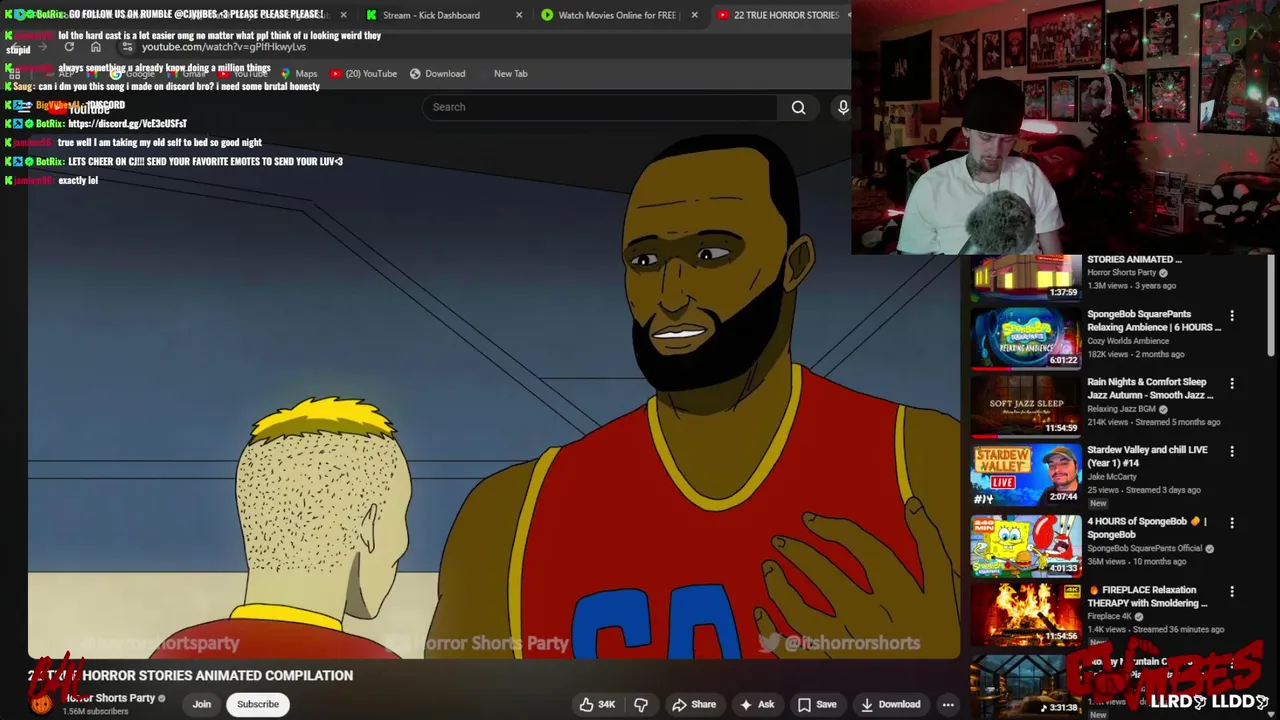The height and width of the screenshot is (720, 1280).
Task: Click Rain Nights & Comfort Sleep title
Action: (1150, 388)
